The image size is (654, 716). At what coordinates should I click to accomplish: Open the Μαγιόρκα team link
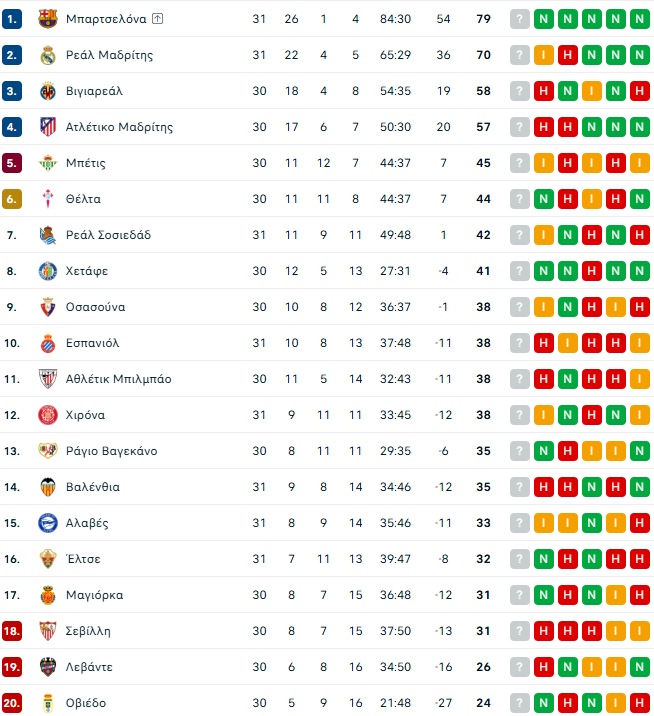pos(94,595)
